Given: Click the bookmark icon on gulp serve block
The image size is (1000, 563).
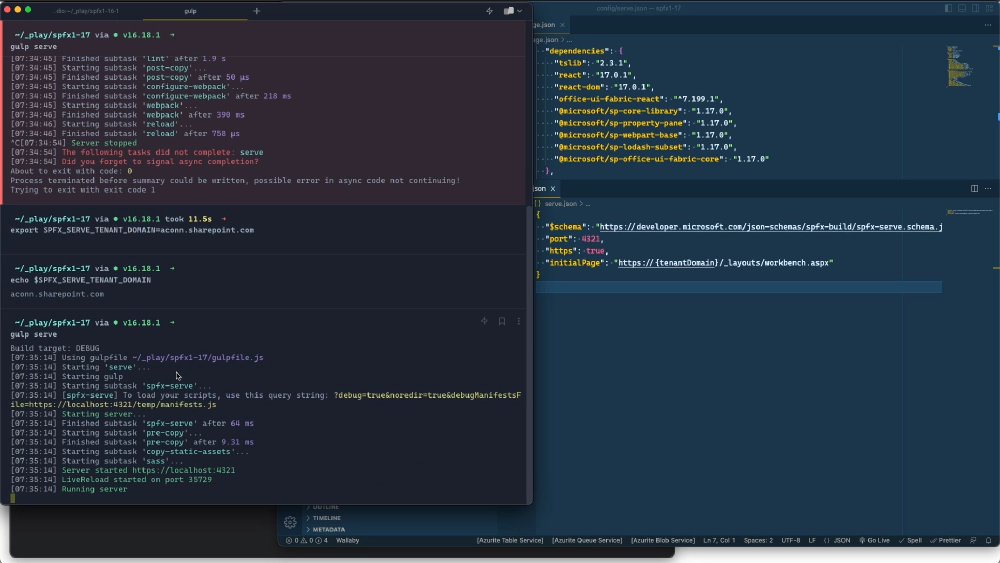Looking at the screenshot, I should 502,321.
